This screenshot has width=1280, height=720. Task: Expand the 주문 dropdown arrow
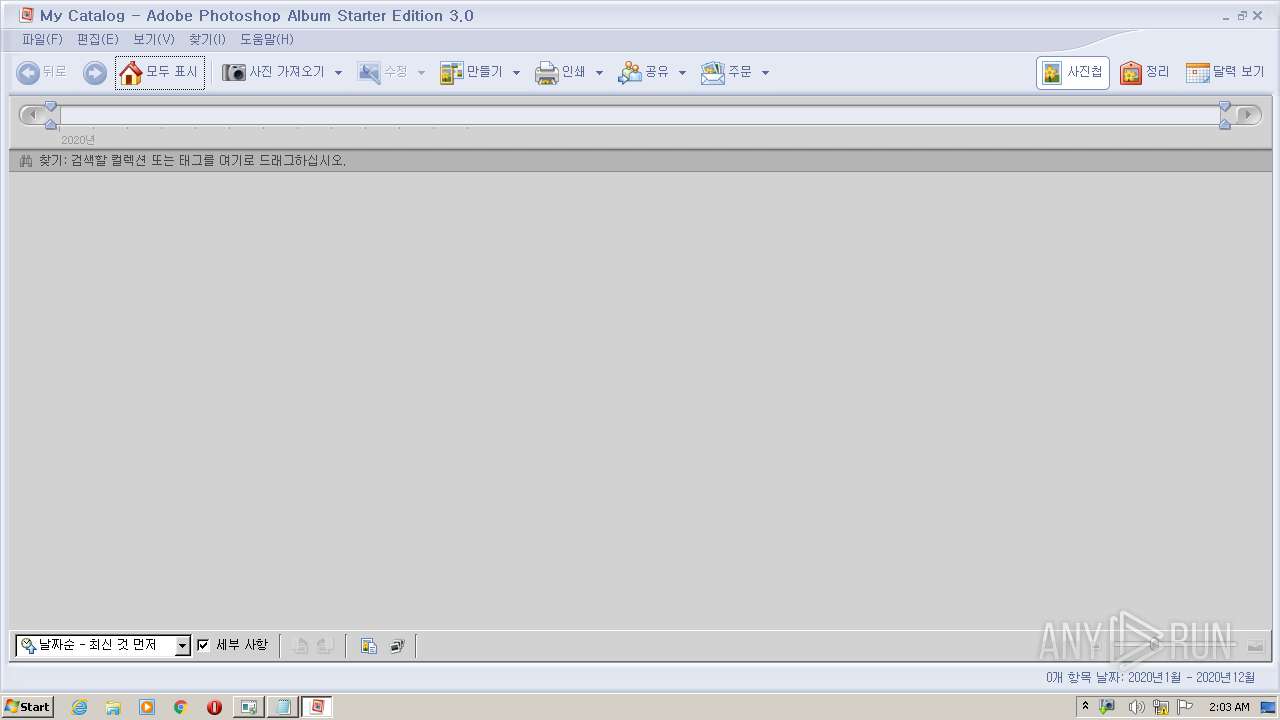(x=765, y=73)
